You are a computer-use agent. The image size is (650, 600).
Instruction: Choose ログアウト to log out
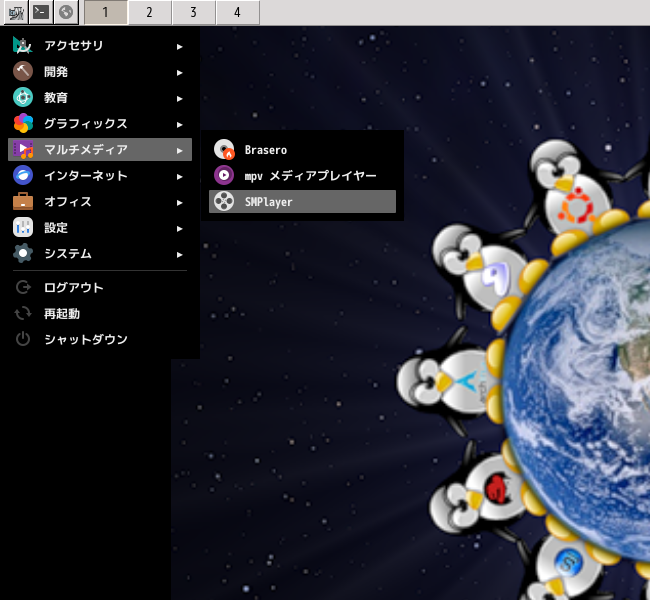[x=100, y=287]
